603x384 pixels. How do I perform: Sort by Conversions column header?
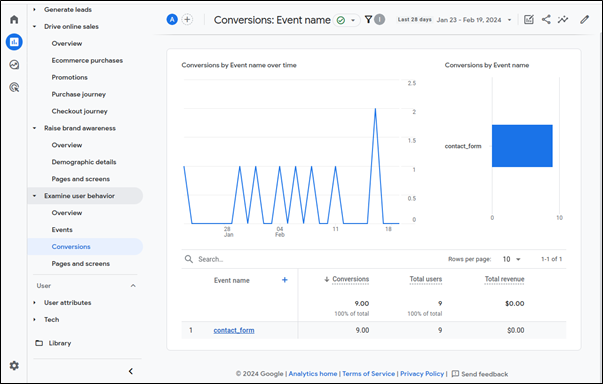[x=350, y=279]
